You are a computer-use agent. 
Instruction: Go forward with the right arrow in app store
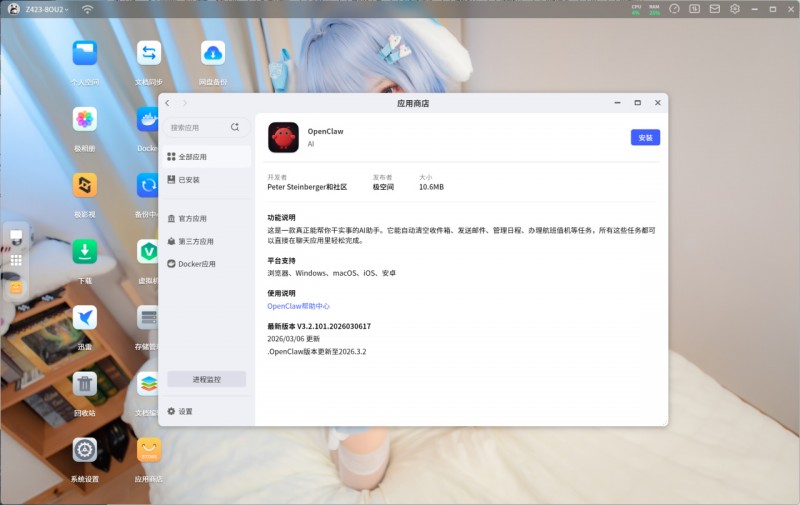click(185, 103)
